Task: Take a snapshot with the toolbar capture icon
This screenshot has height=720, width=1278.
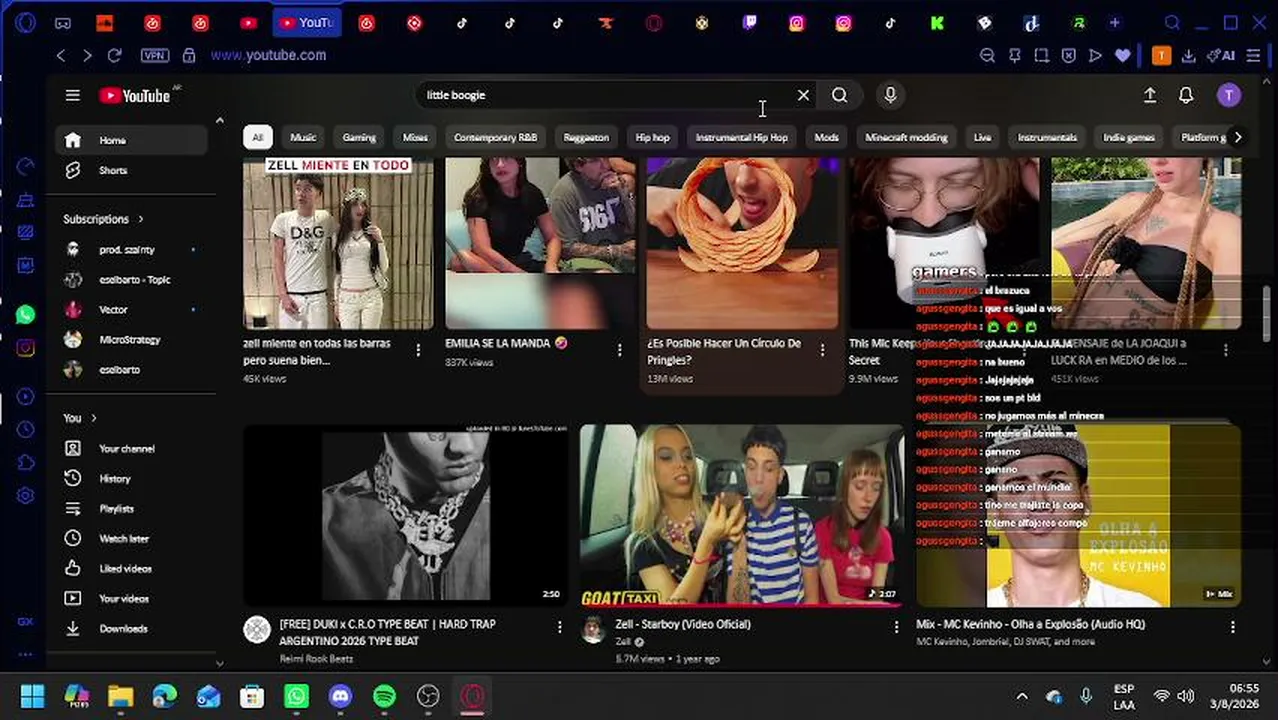Action: point(1041,56)
